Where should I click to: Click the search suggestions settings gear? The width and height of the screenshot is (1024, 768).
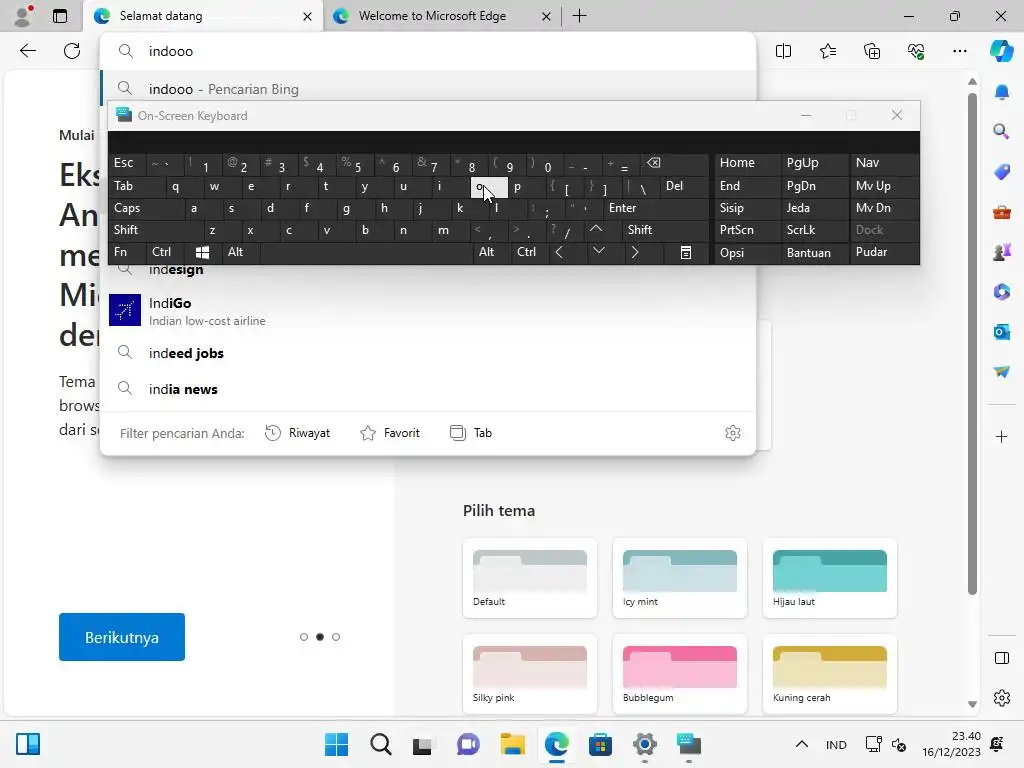click(733, 433)
